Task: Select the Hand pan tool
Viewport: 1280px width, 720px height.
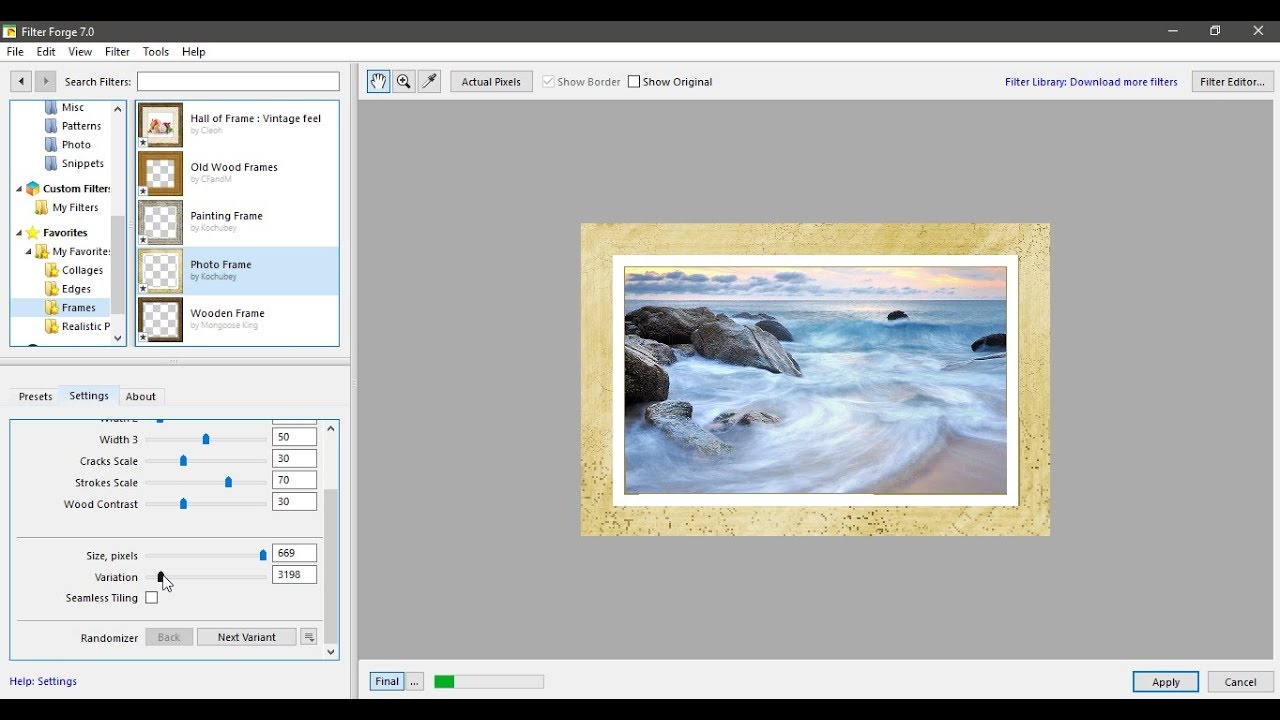Action: pyautogui.click(x=378, y=82)
